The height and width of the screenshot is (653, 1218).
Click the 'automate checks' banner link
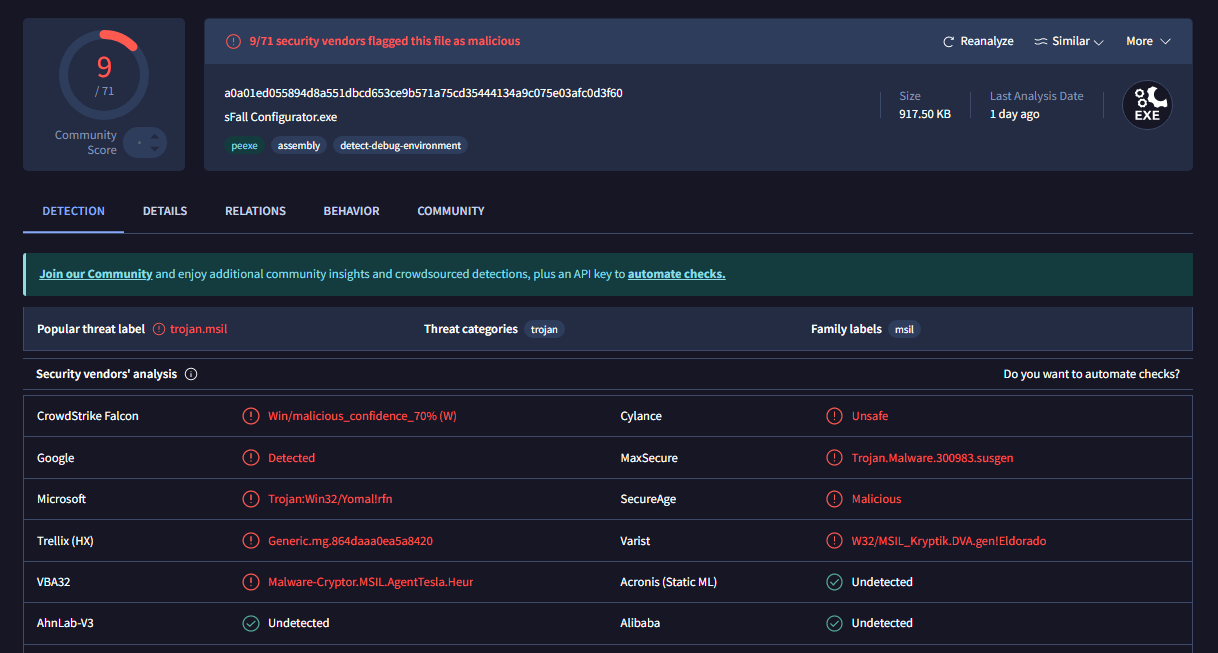[x=676, y=274]
